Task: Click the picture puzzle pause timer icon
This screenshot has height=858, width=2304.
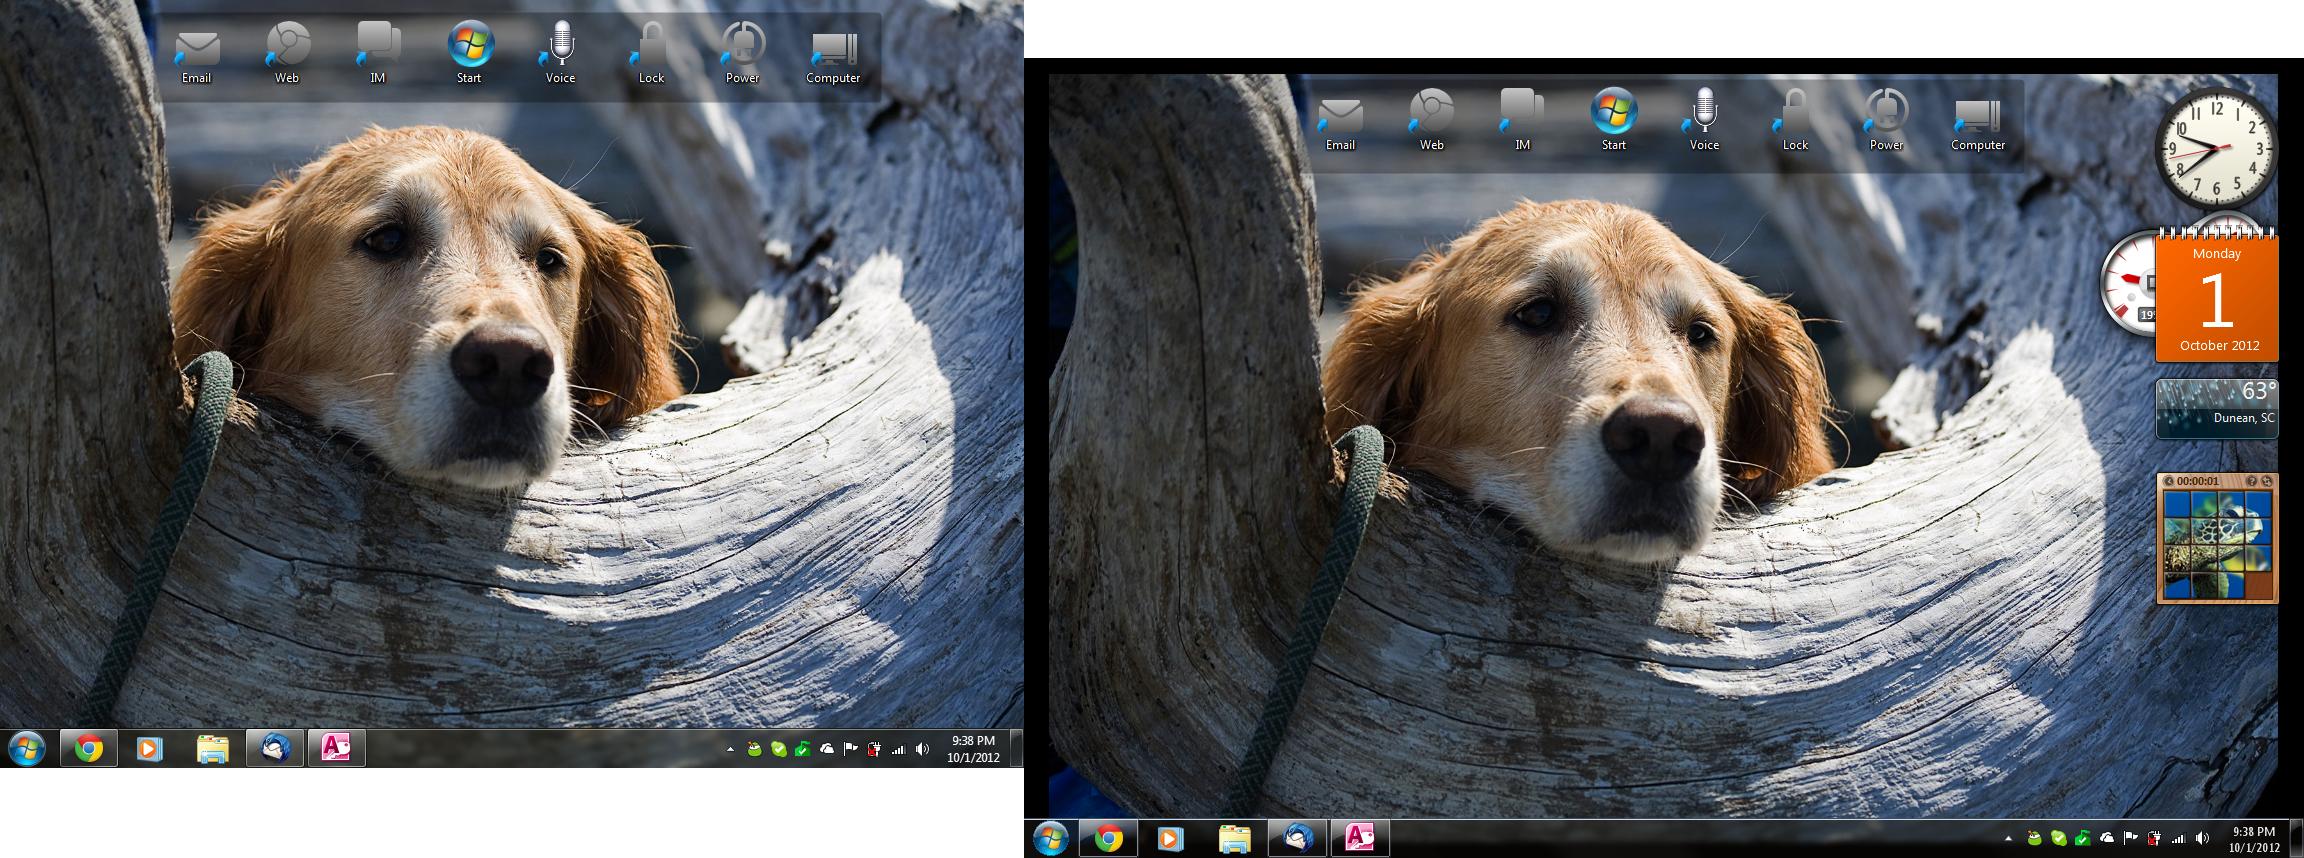Action: (2168, 481)
